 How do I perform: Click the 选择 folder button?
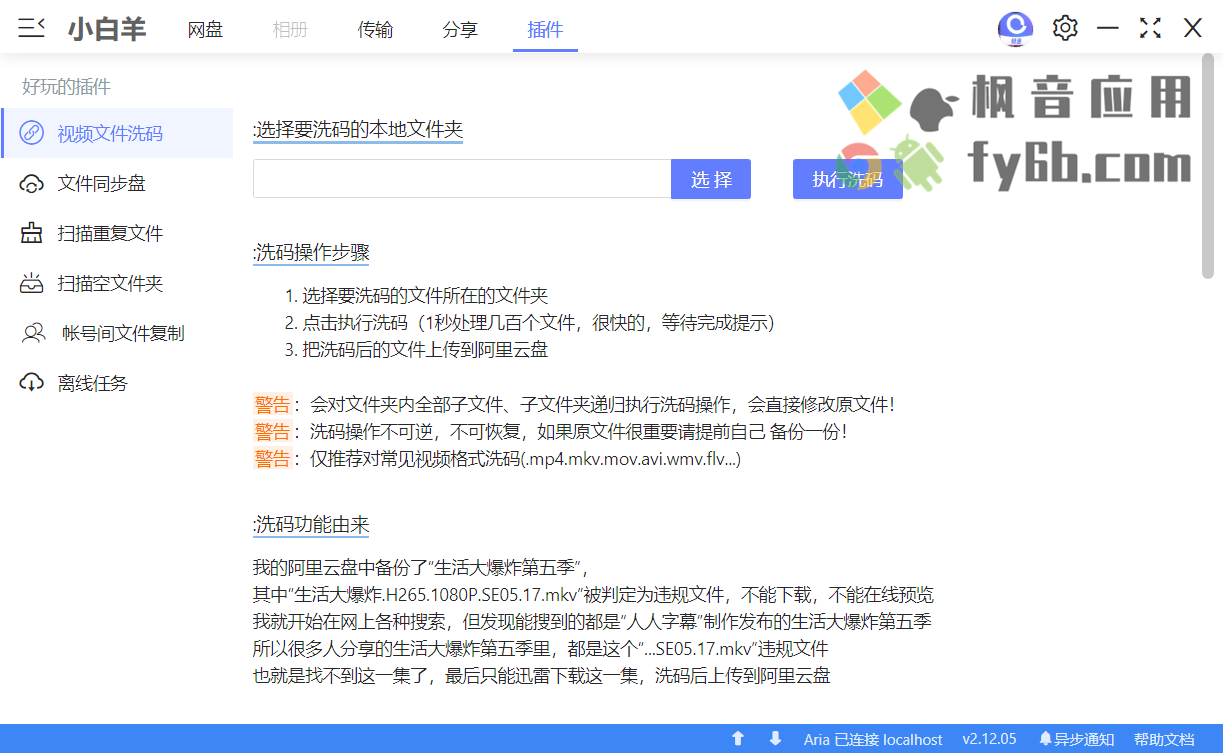pos(711,179)
